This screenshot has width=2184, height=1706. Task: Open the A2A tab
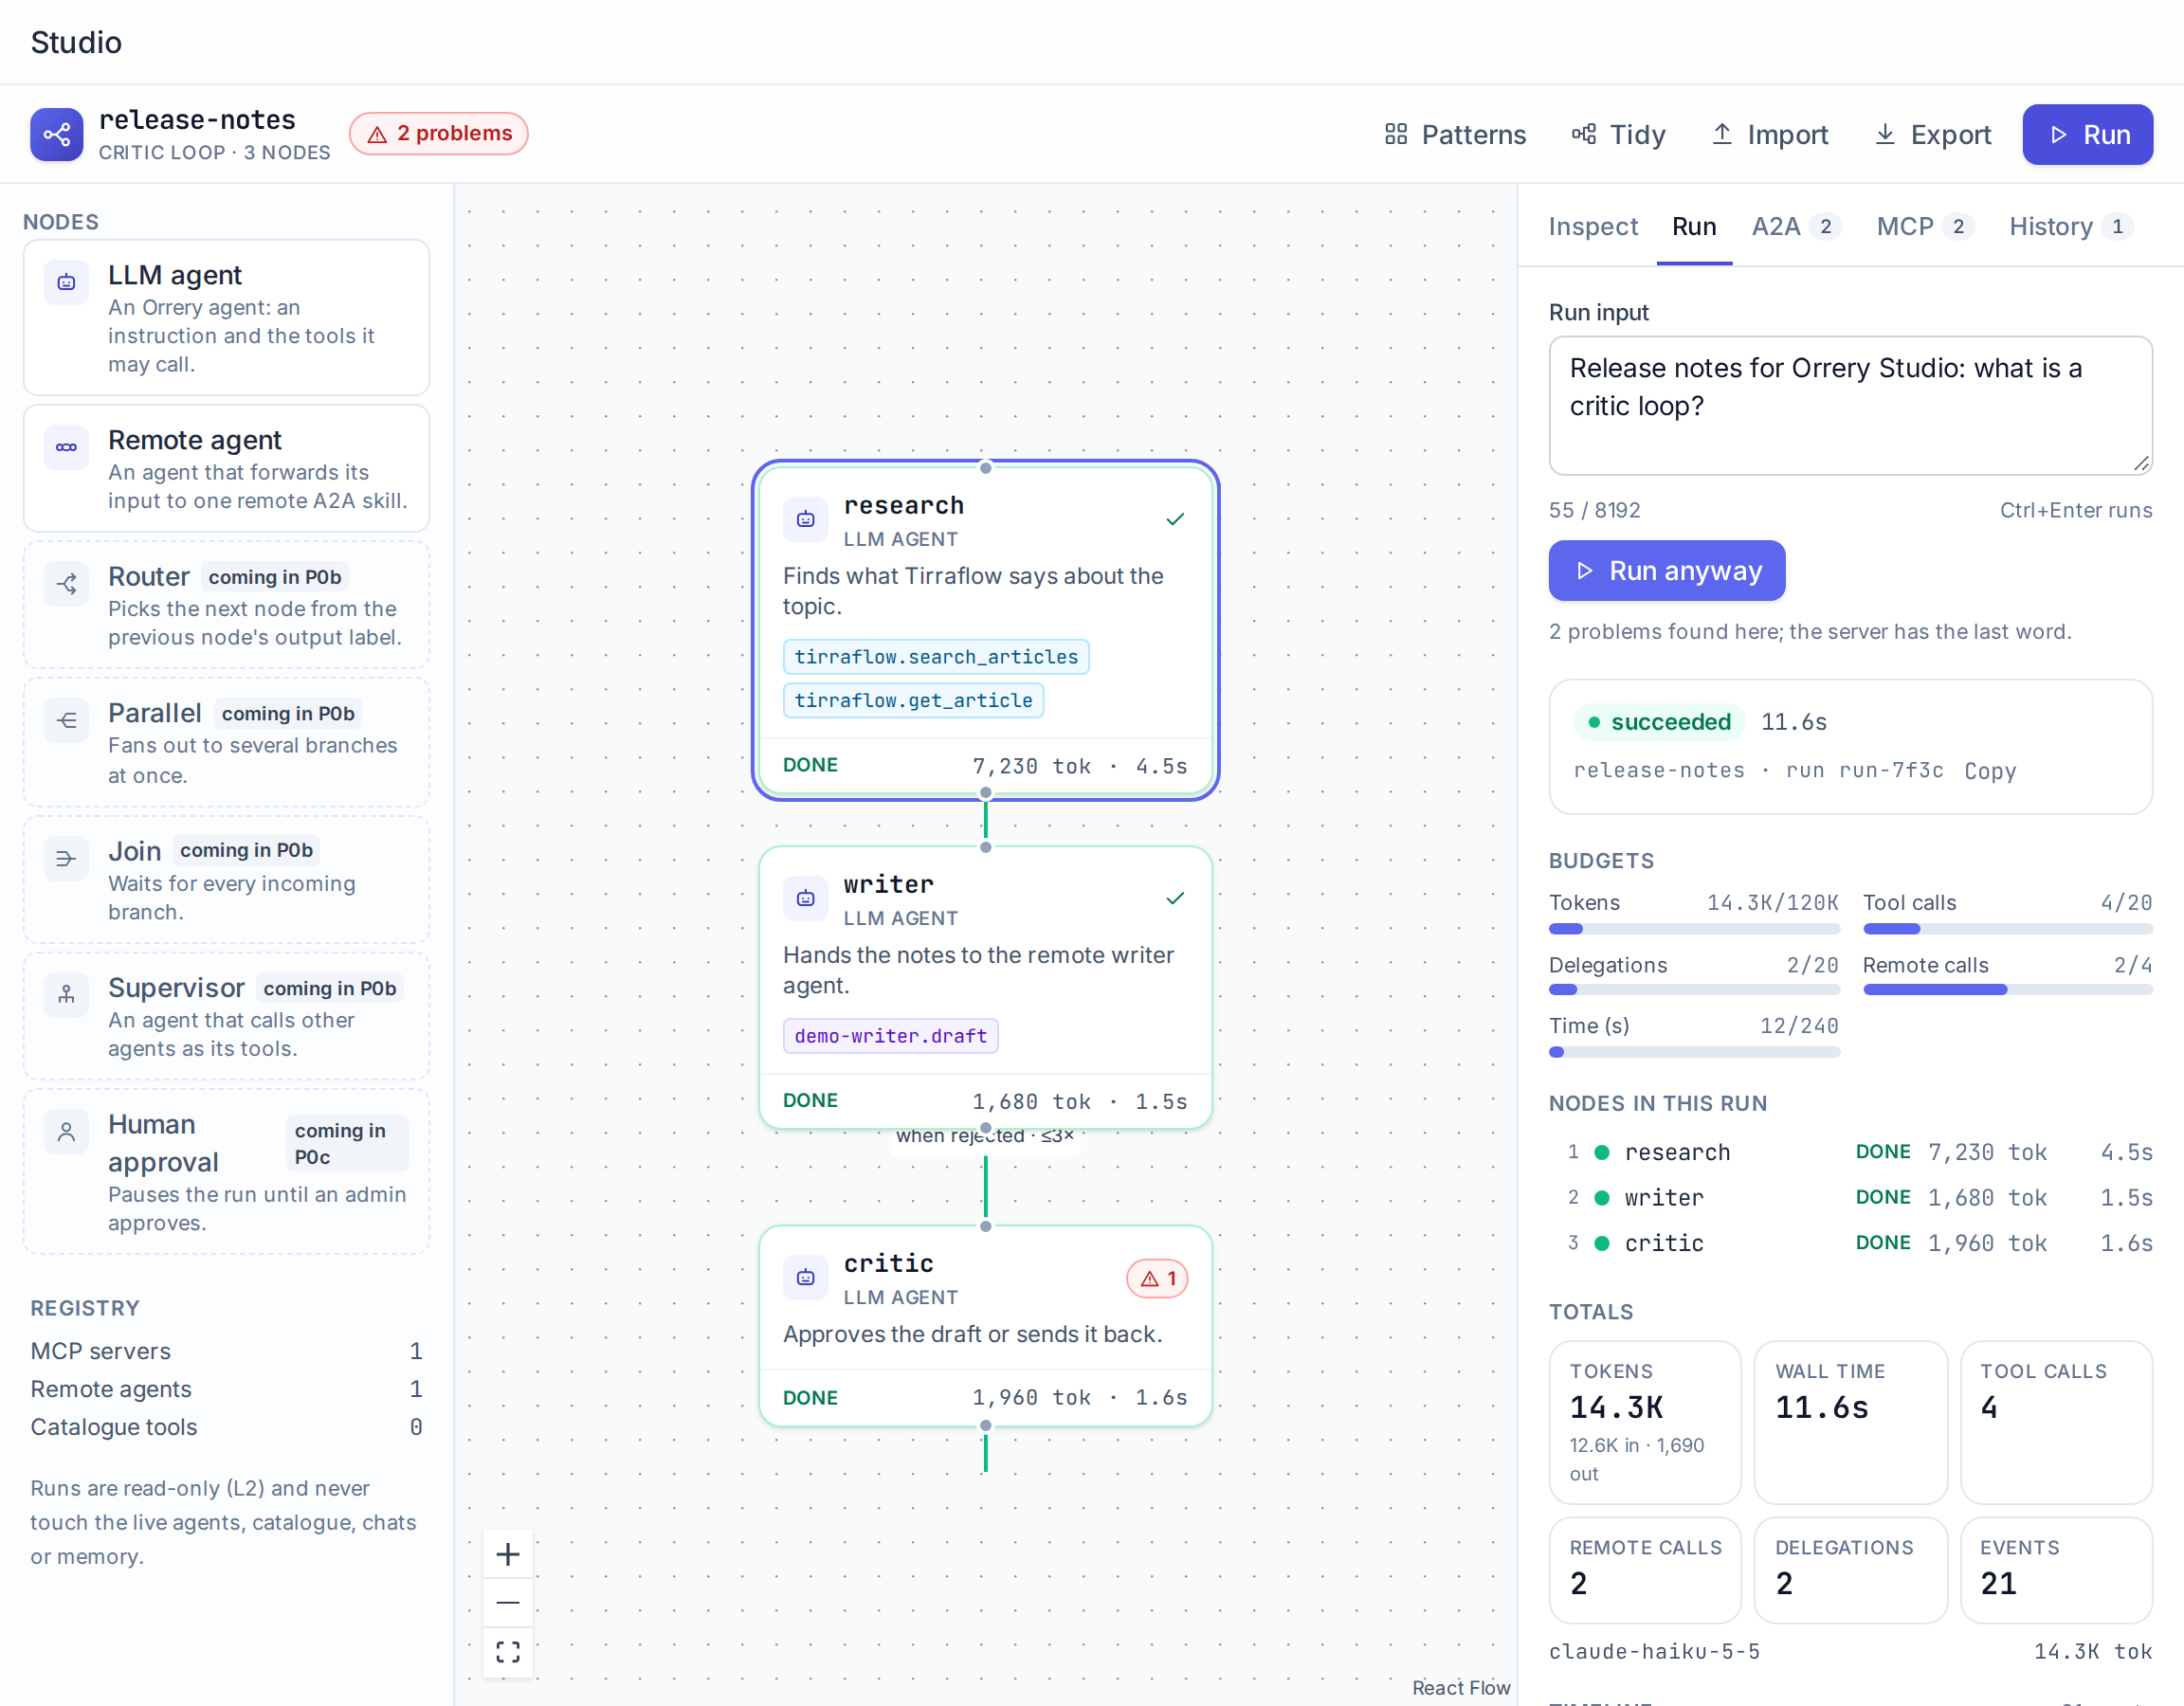1796,227
